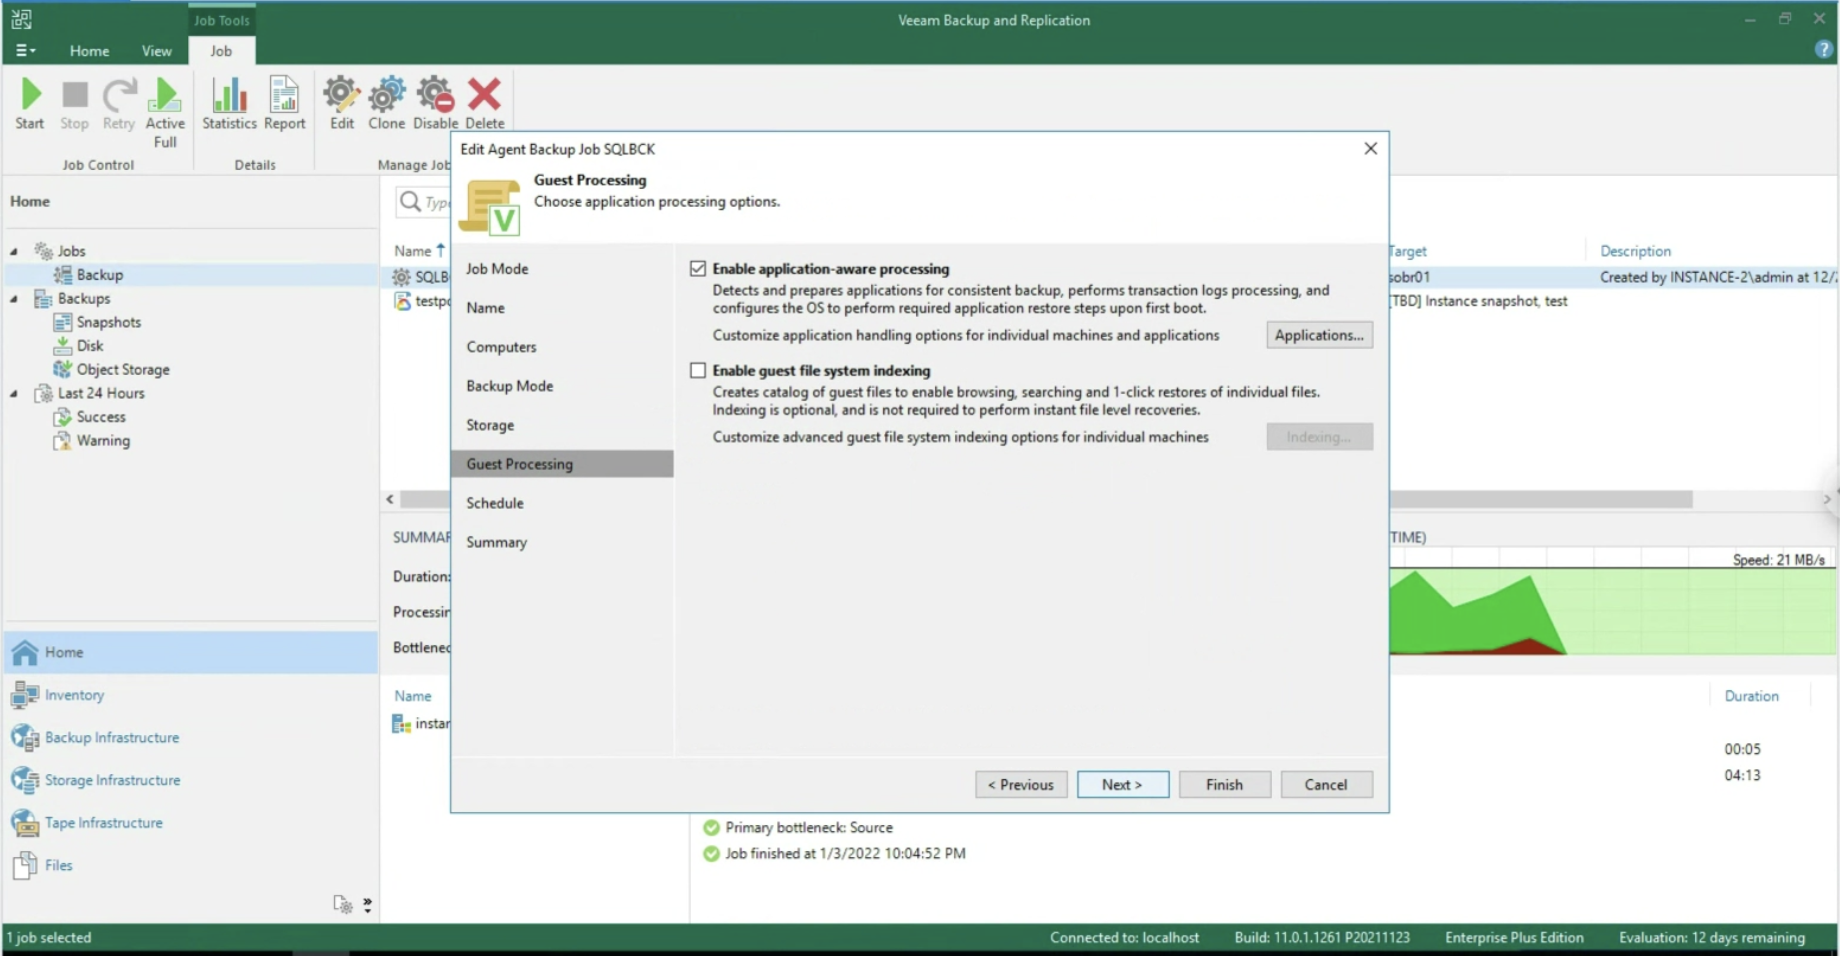The image size is (1840, 956).
Task: Click the Guest Processing wizard step
Action: pyautogui.click(x=562, y=464)
